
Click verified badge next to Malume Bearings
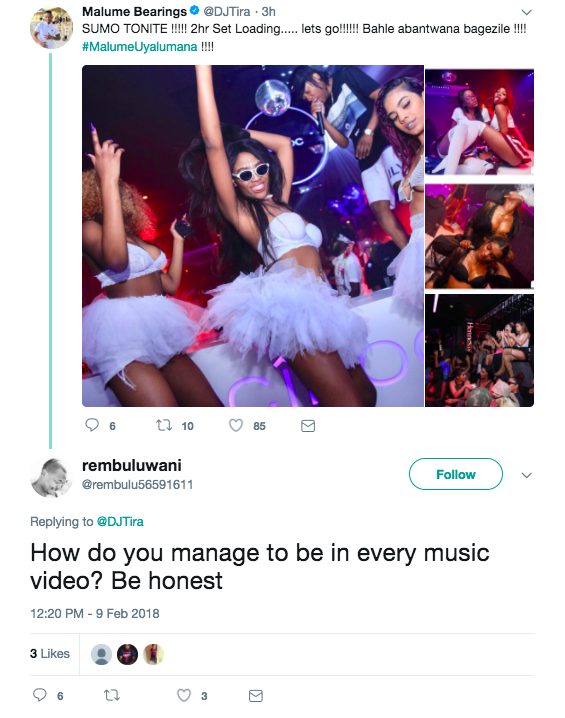tap(194, 11)
